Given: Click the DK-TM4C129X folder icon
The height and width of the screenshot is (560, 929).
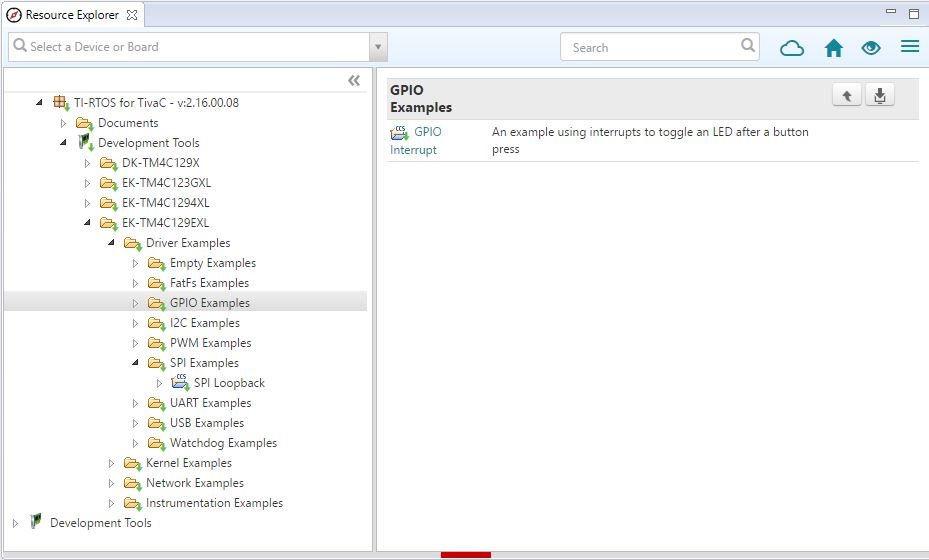Looking at the screenshot, I should pos(108,163).
